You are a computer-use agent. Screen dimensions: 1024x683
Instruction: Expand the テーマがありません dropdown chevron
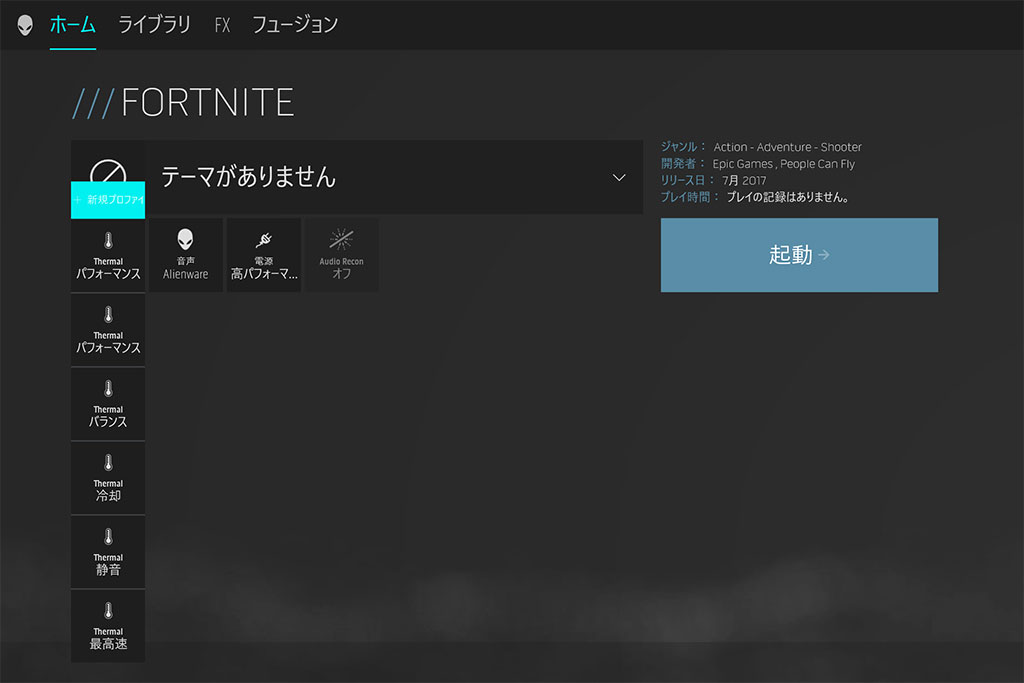pos(619,178)
